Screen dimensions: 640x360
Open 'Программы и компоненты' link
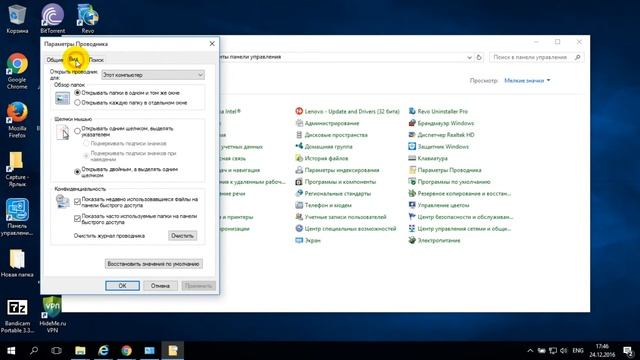(336, 182)
